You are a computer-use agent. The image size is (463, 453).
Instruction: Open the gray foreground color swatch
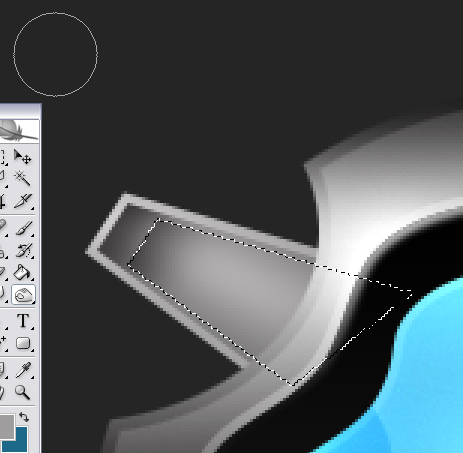(7, 426)
